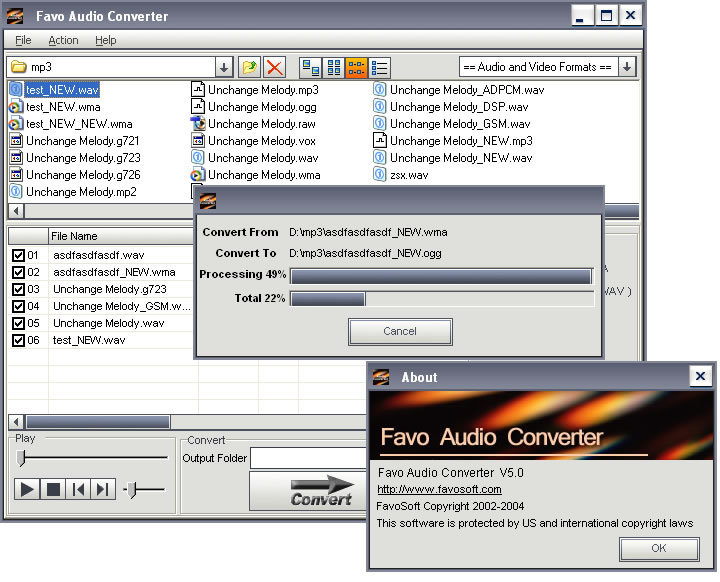Skip to next track

[x=103, y=490]
